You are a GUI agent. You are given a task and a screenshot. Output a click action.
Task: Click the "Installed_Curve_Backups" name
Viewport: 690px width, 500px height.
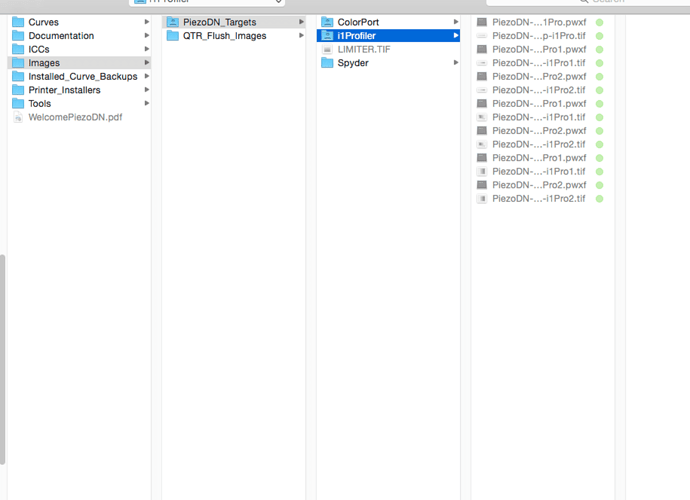pos(83,77)
